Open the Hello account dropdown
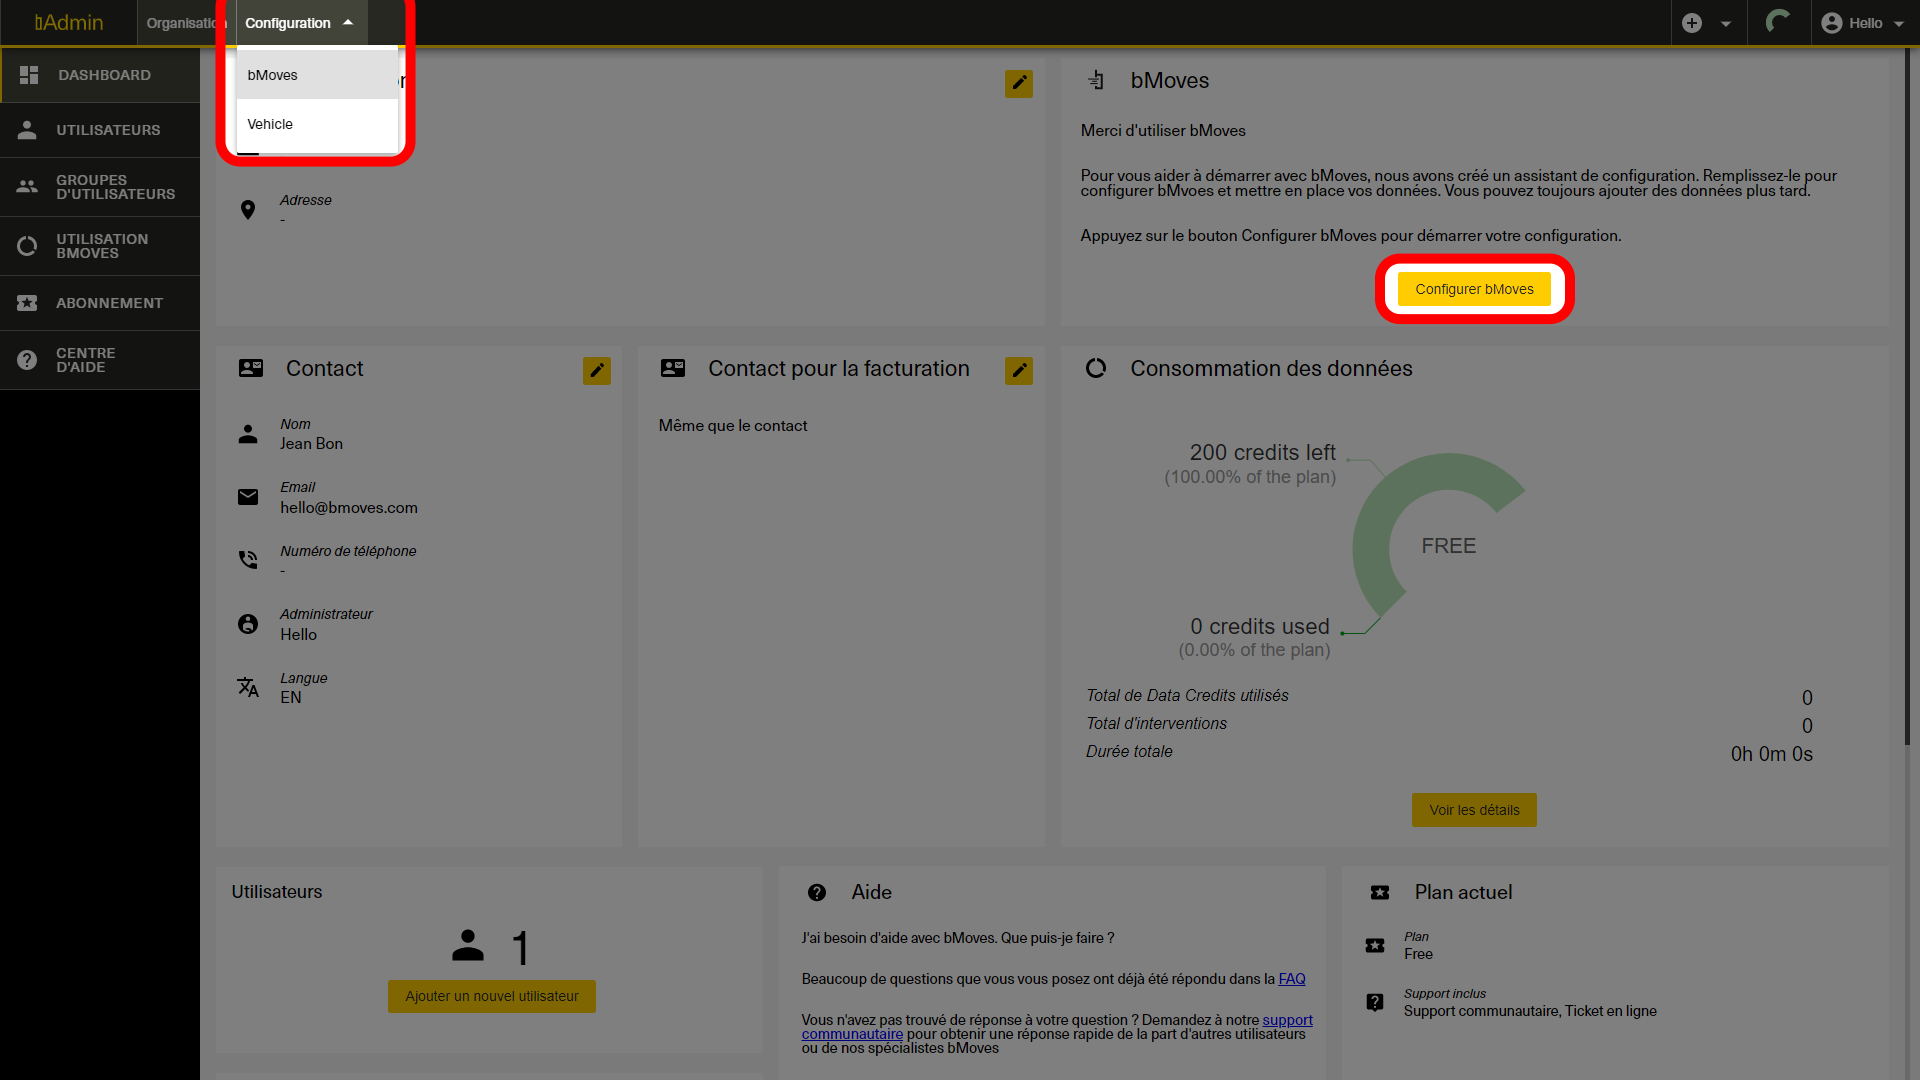The height and width of the screenshot is (1080, 1920). pyautogui.click(x=1862, y=23)
